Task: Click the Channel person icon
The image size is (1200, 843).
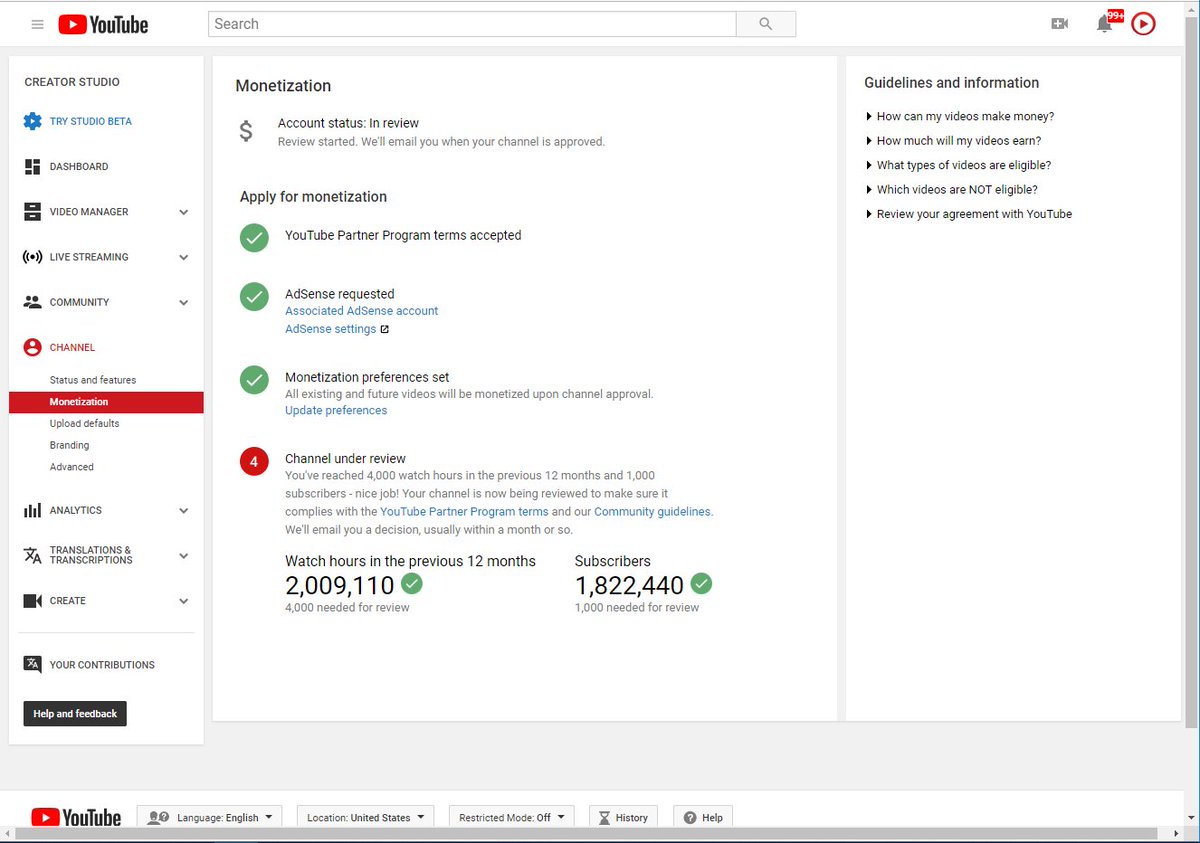Action: [x=32, y=347]
